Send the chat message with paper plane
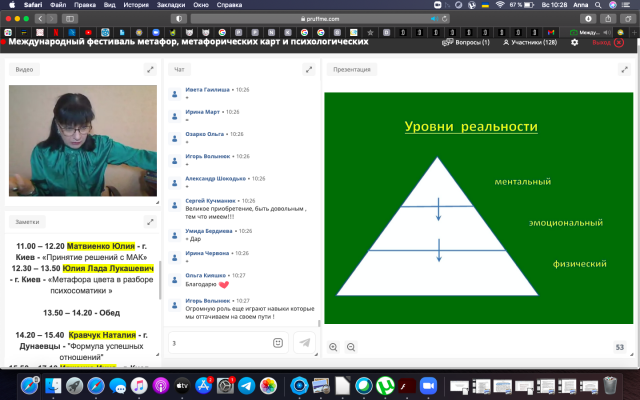 [x=304, y=342]
